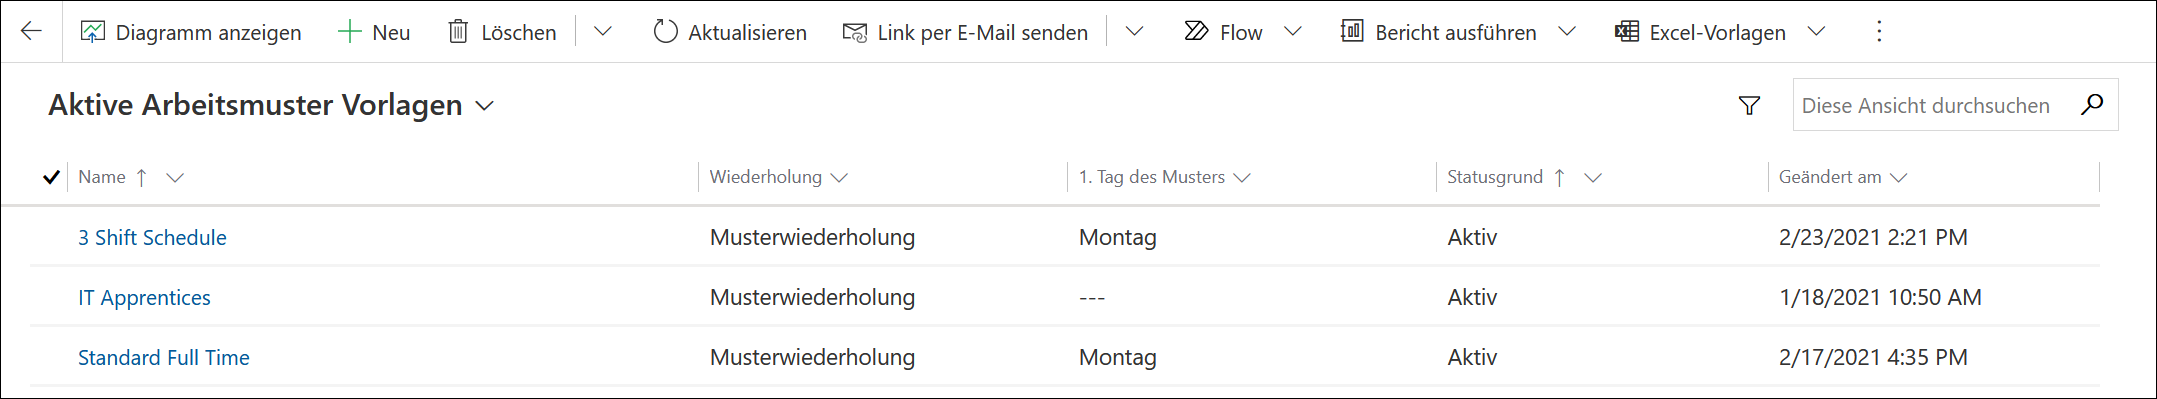Focus the Diese Ansicht durchsuchen search box
This screenshot has width=2157, height=399.
click(1935, 105)
